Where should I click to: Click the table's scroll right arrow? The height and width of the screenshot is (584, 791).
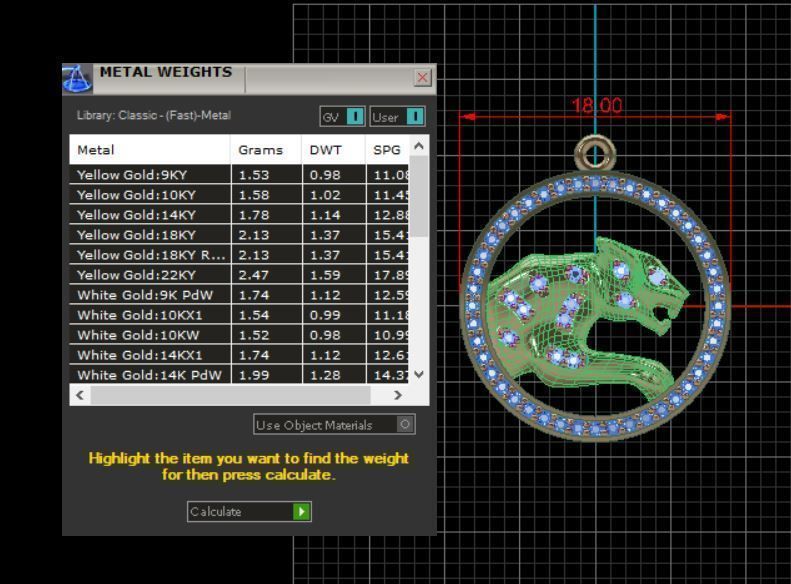point(398,395)
